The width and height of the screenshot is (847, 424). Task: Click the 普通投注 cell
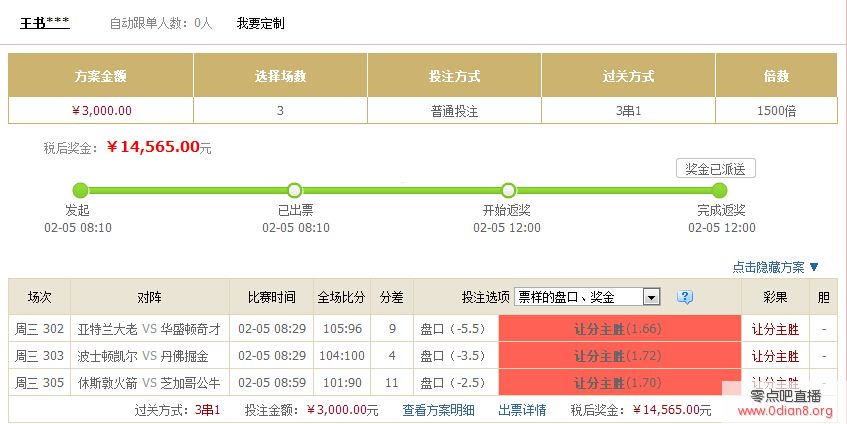[x=454, y=111]
